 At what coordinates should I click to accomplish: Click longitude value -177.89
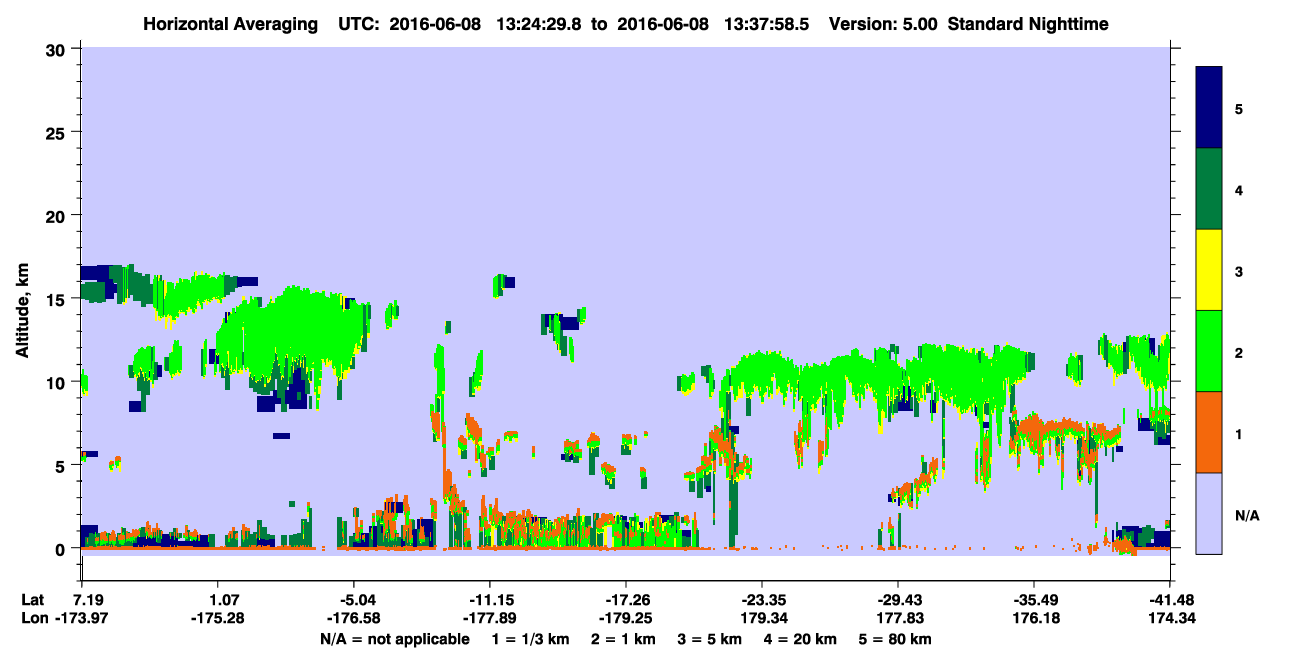[491, 619]
